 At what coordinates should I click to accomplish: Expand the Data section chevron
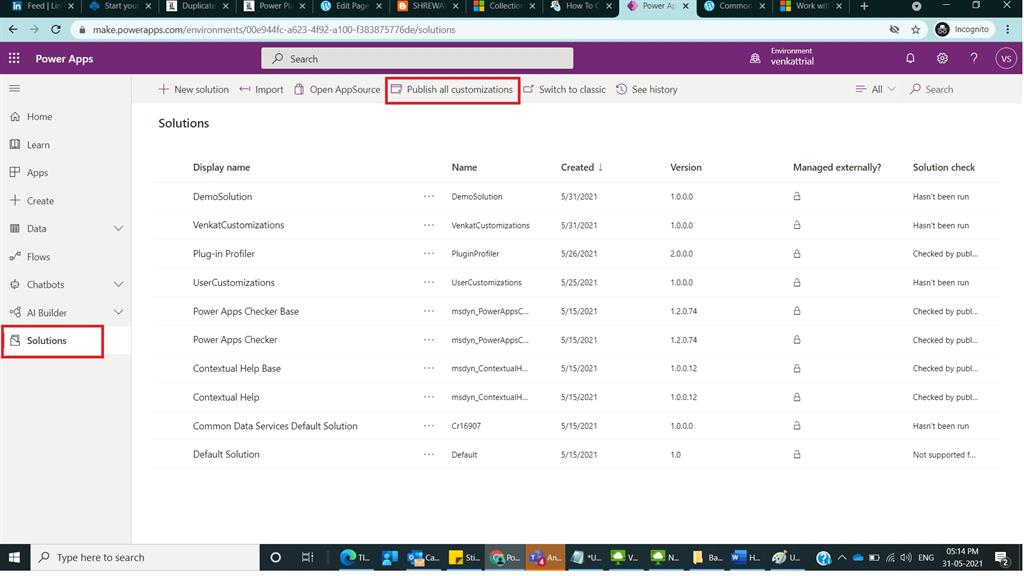click(x=118, y=228)
